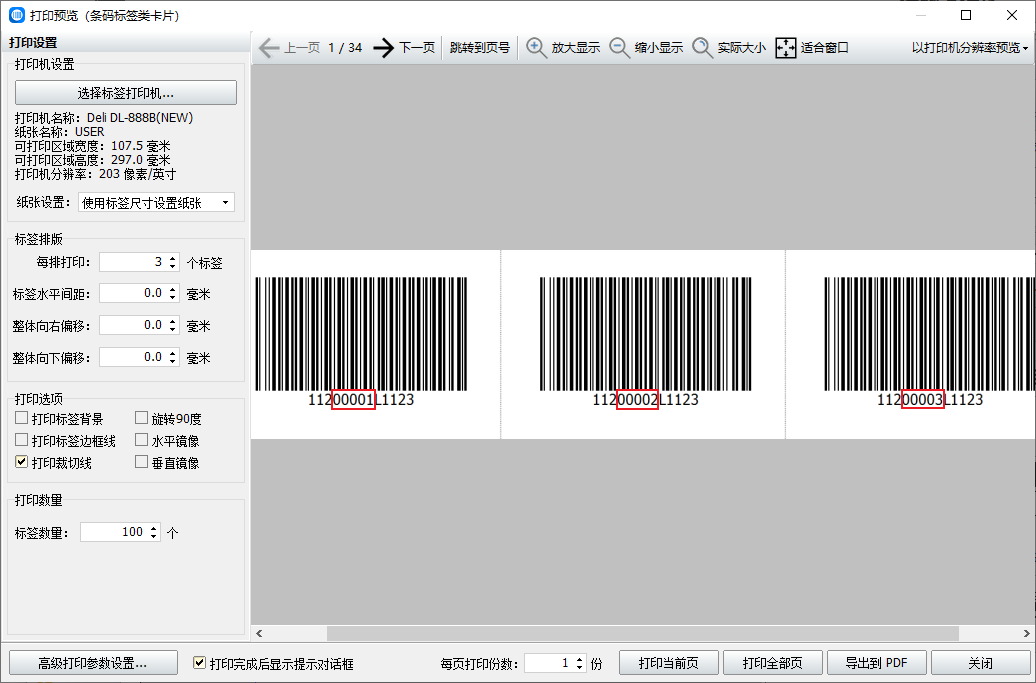Click the 整体向下偏移 input field
This screenshot has height=683, width=1036.
[133, 357]
